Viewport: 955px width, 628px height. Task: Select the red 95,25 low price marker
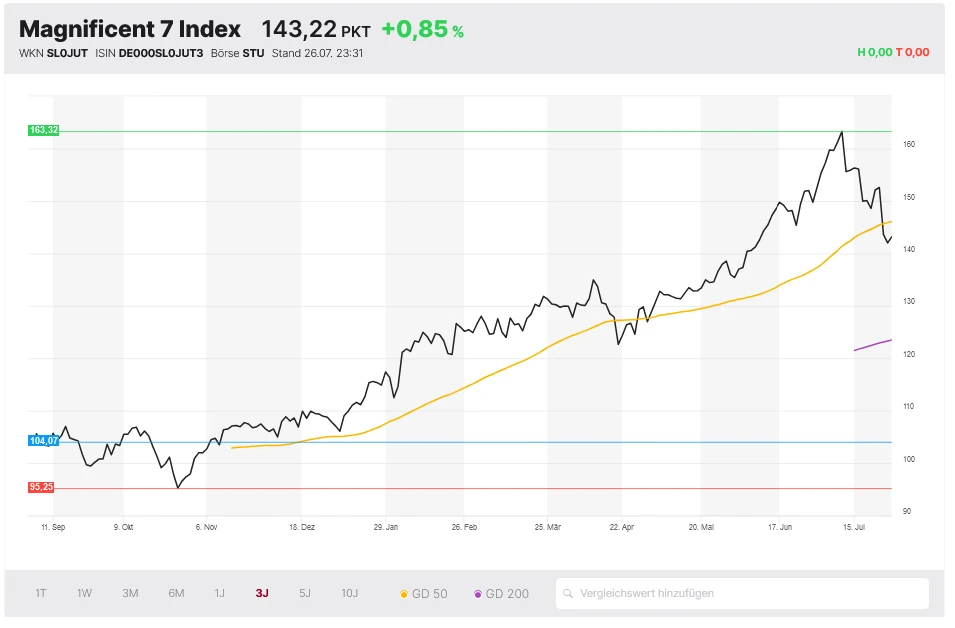(x=41, y=488)
